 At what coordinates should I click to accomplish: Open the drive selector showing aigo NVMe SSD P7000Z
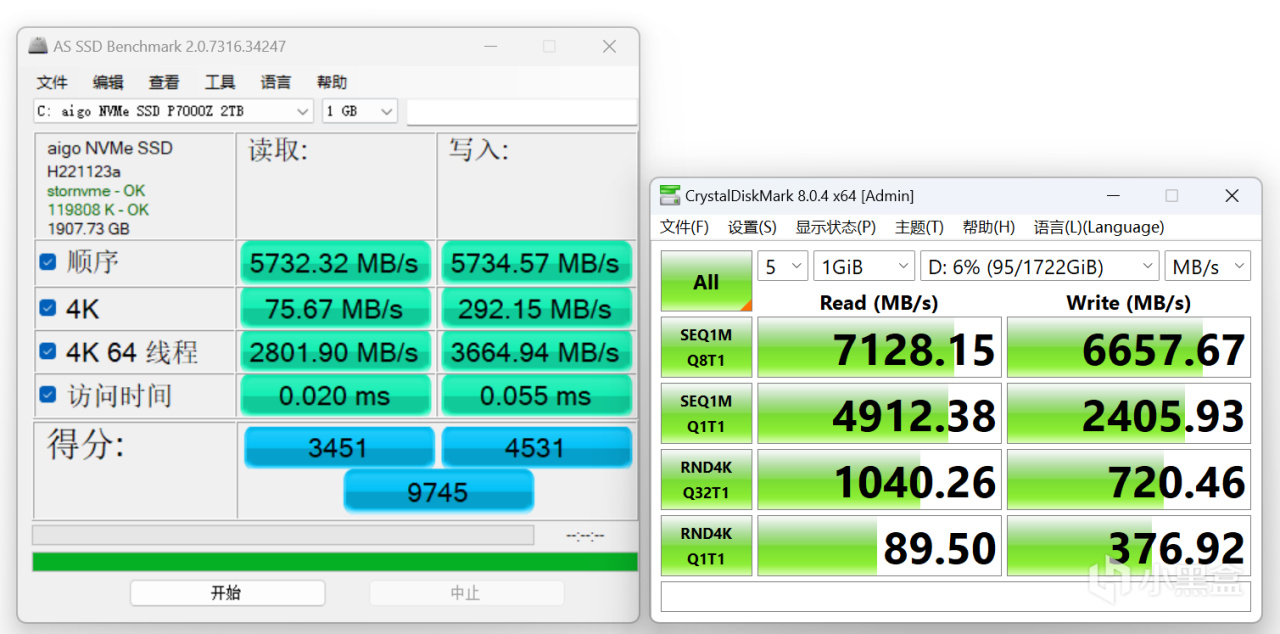pyautogui.click(x=173, y=111)
